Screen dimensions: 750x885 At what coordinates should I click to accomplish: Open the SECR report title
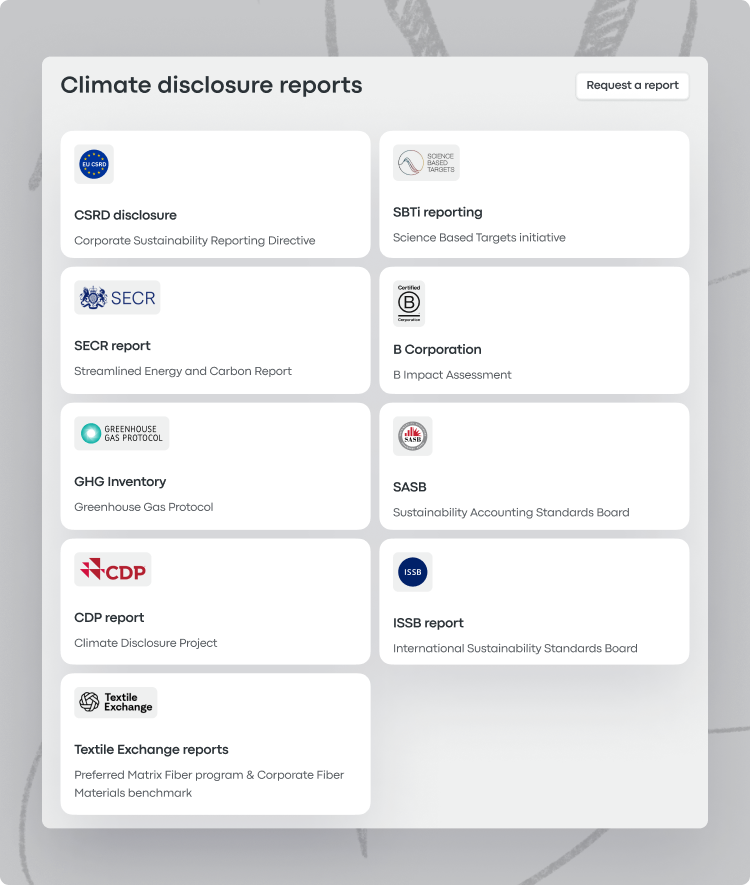click(112, 345)
